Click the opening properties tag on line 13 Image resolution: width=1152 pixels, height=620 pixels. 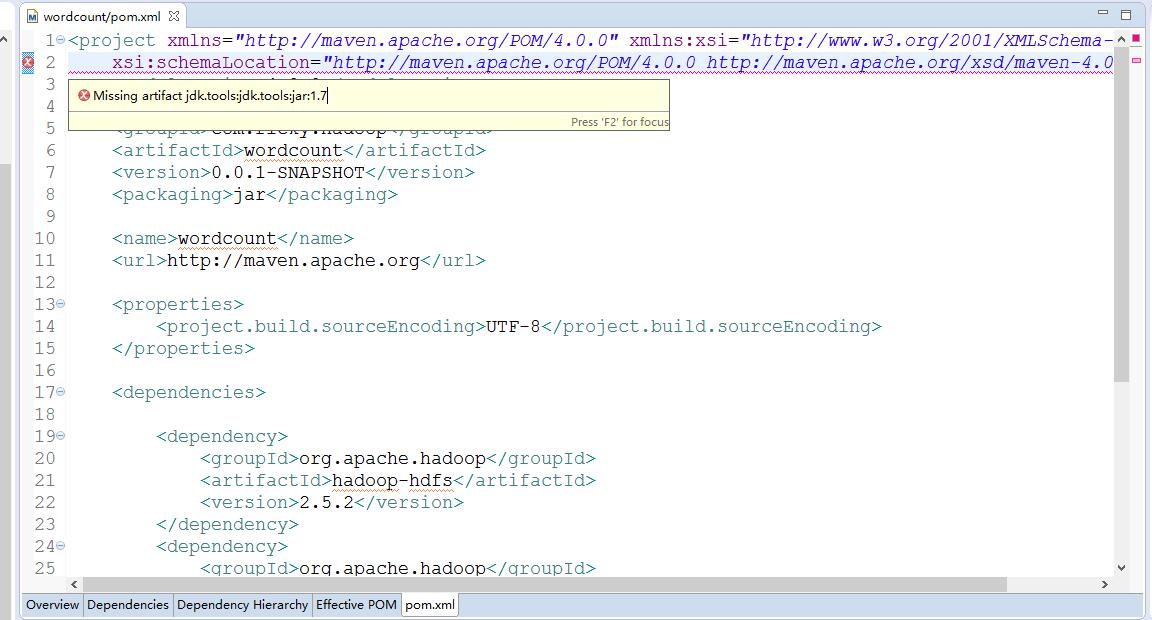coord(178,304)
